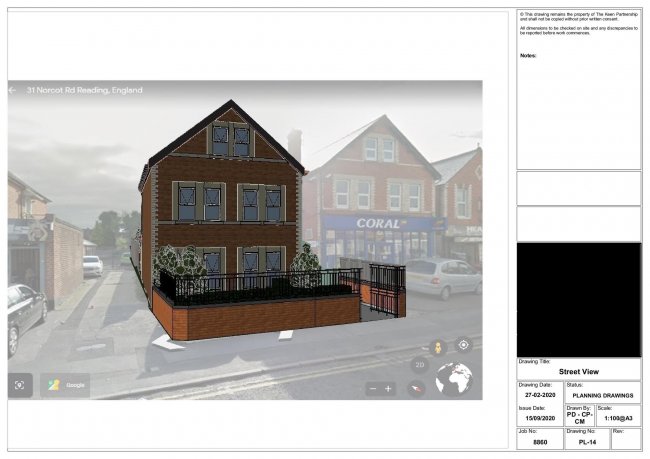Screen dimensions: 650x459
Task: Click the scale 1:100@A3 cell
Action: coord(618,417)
